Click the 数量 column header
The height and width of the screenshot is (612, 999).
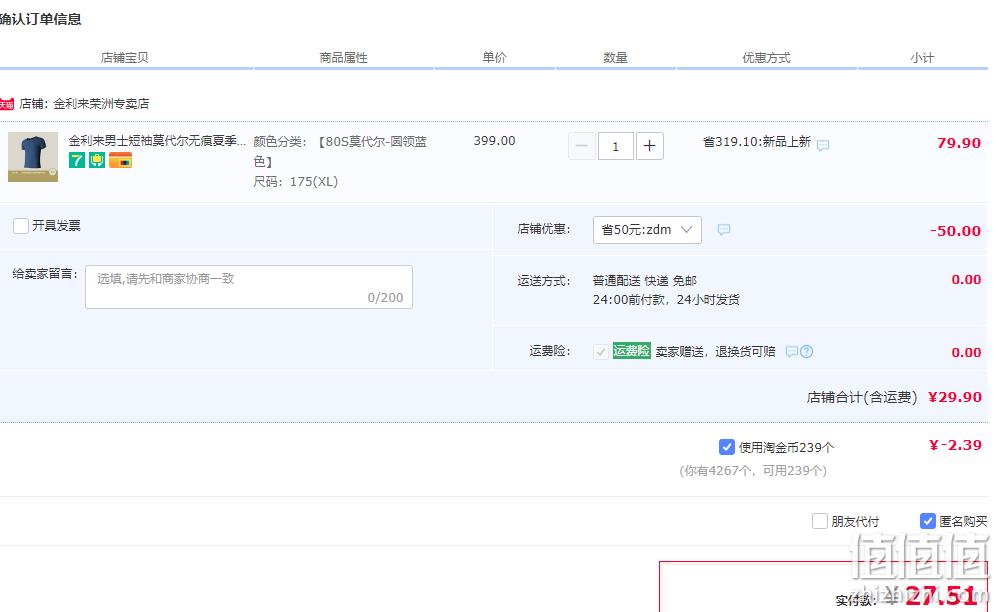615,57
